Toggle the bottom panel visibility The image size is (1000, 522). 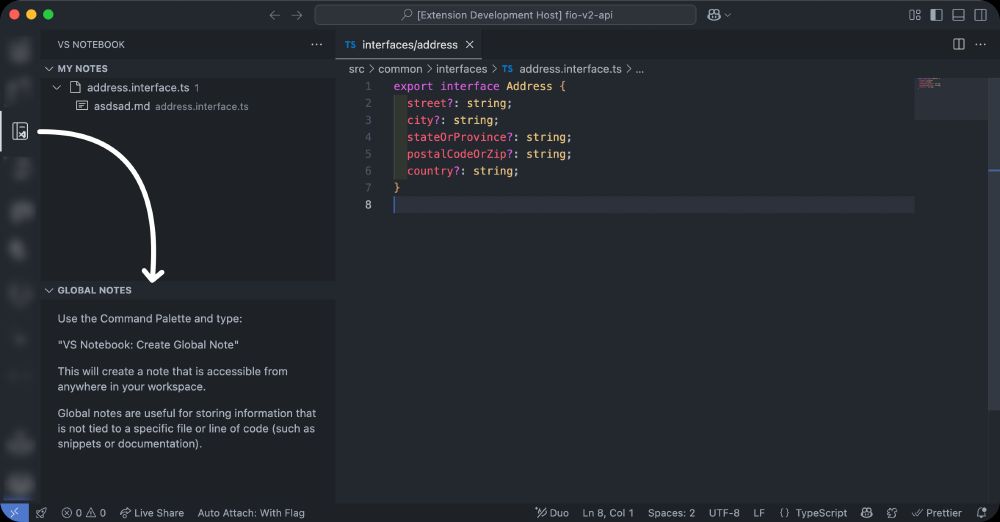(958, 15)
